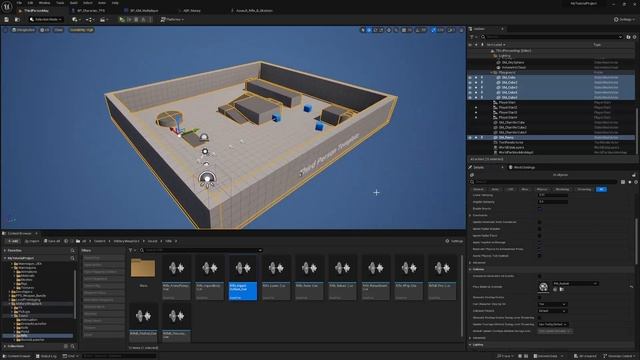This screenshot has height=360, width=640.
Task: Toggle the viewport scale snapping icon
Action: (x=433, y=30)
